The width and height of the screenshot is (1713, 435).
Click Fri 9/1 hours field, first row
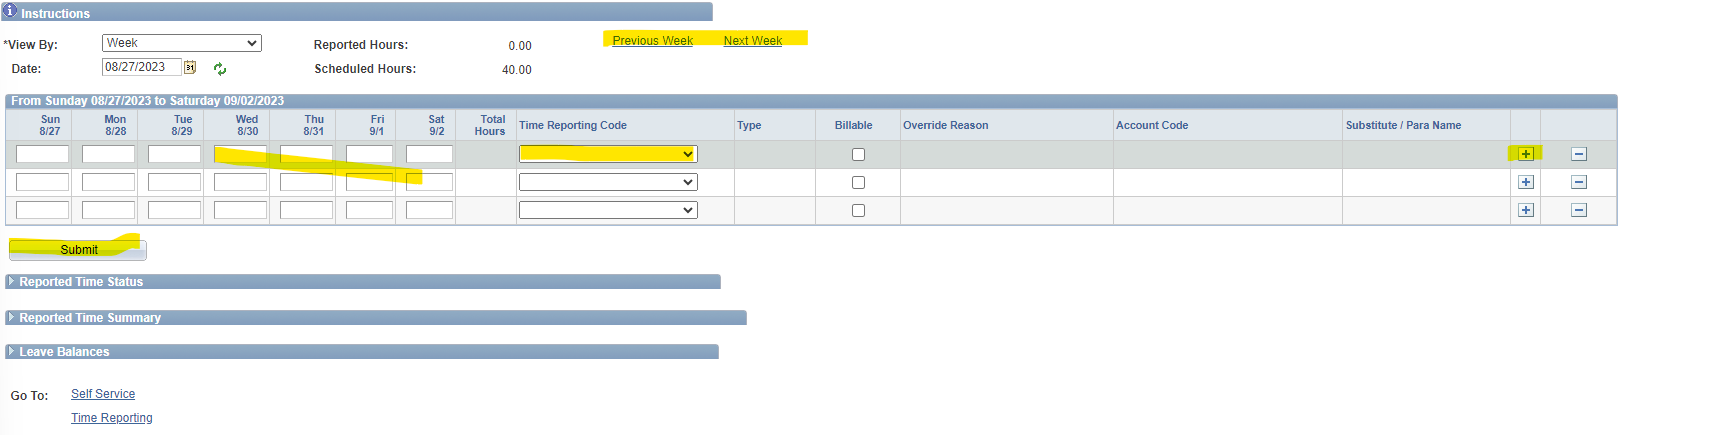[369, 154]
